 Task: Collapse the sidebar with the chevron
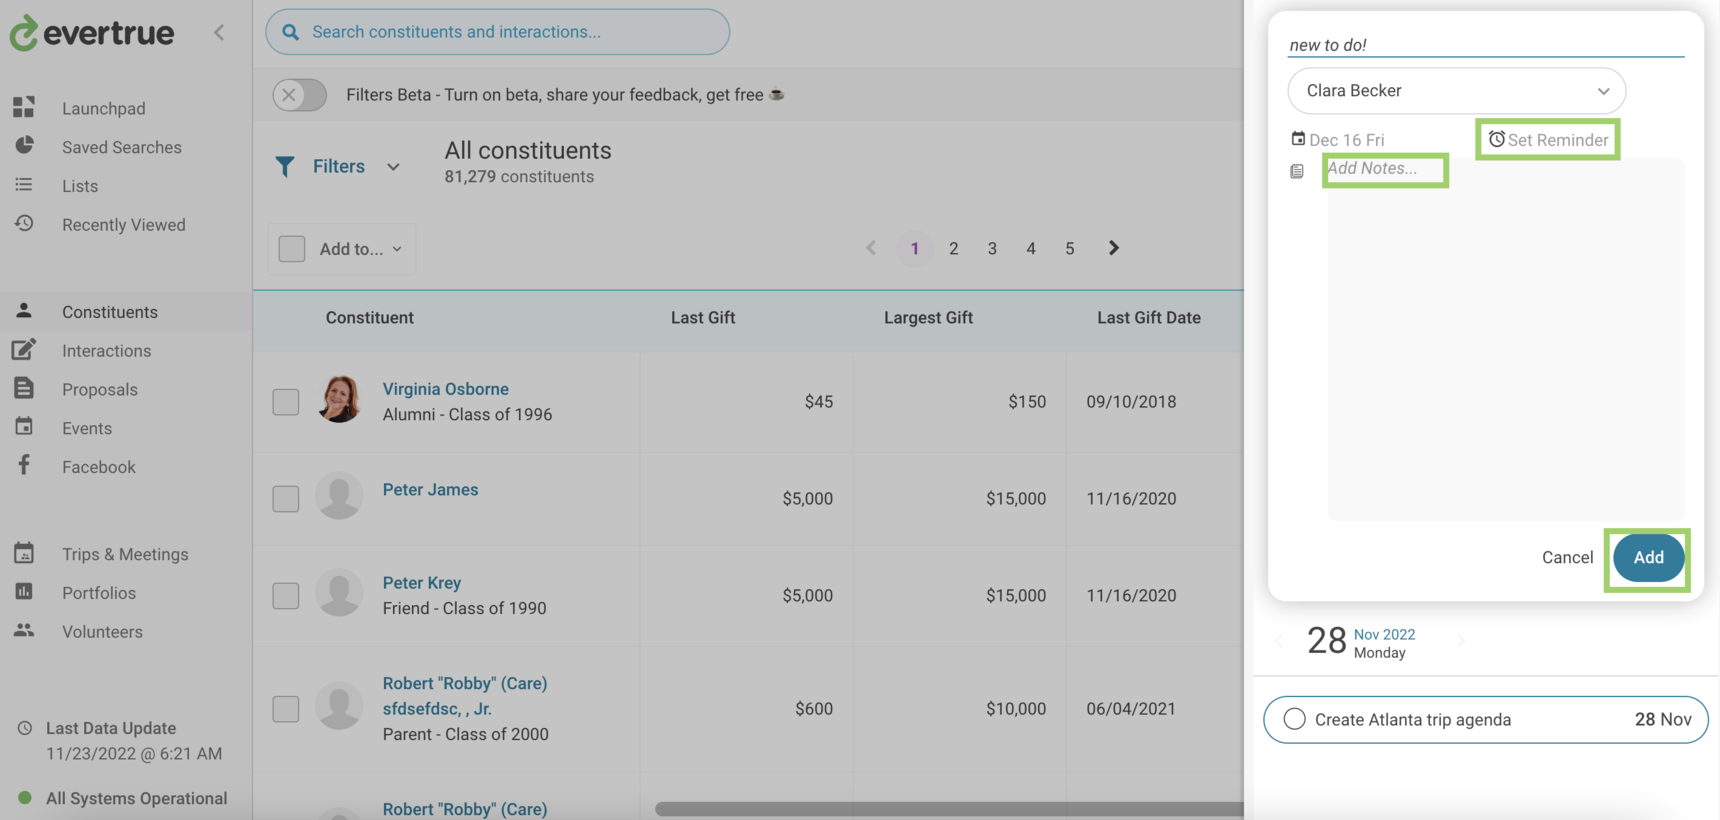click(219, 32)
